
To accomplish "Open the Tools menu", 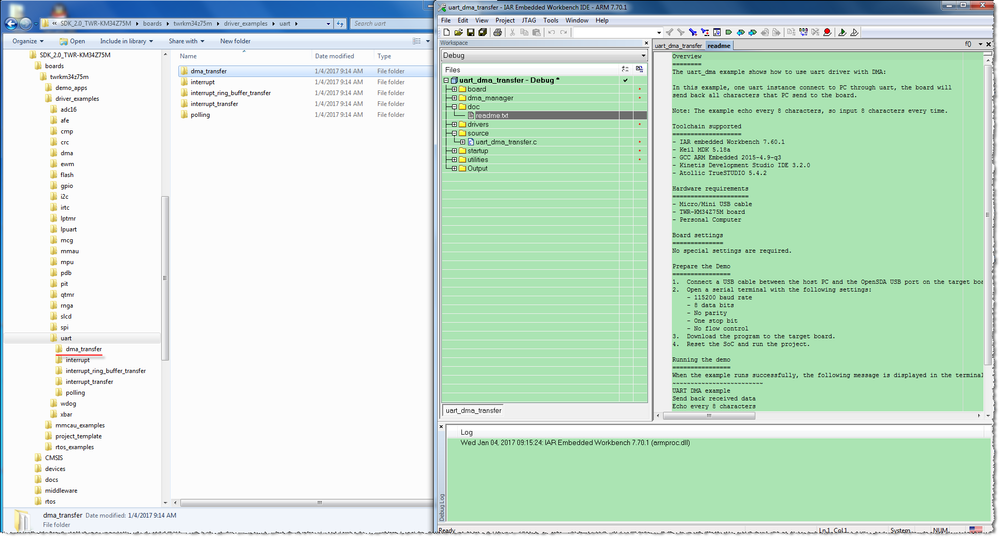I will [550, 20].
